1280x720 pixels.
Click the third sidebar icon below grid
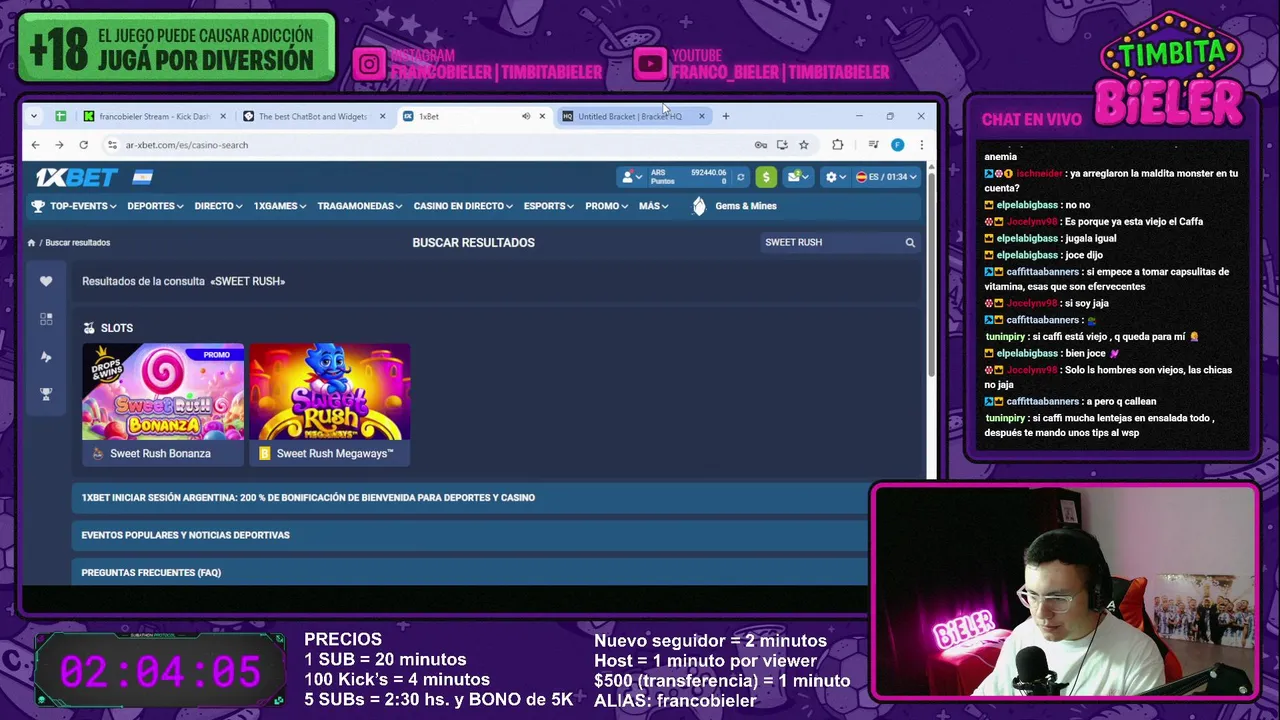(x=46, y=357)
